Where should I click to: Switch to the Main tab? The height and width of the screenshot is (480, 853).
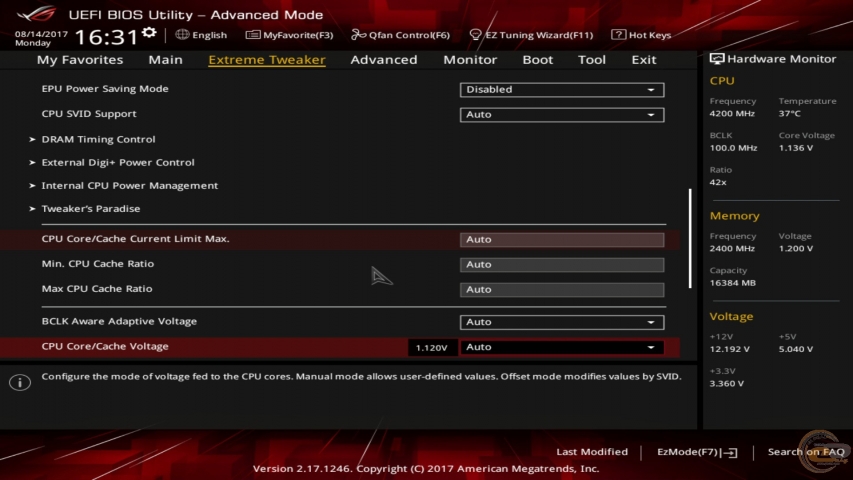[165, 59]
